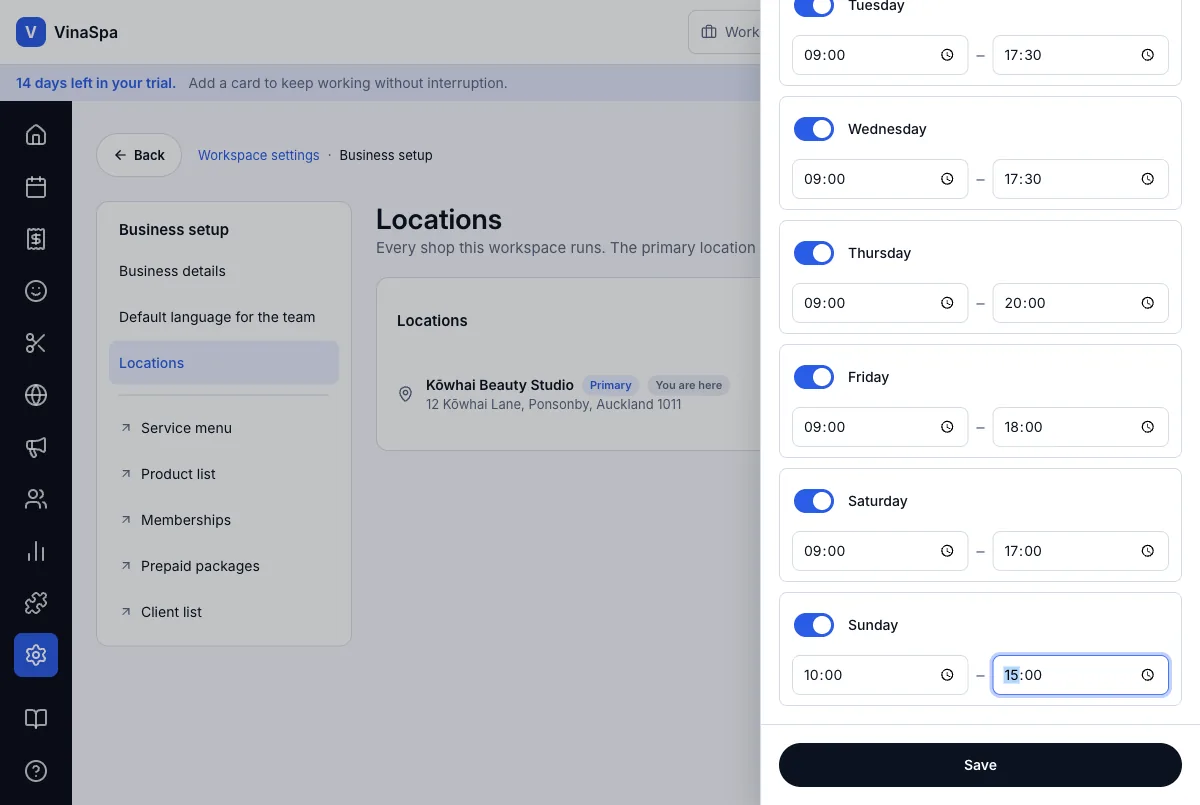Click the Thursday closing time 20:00 field

(1081, 303)
